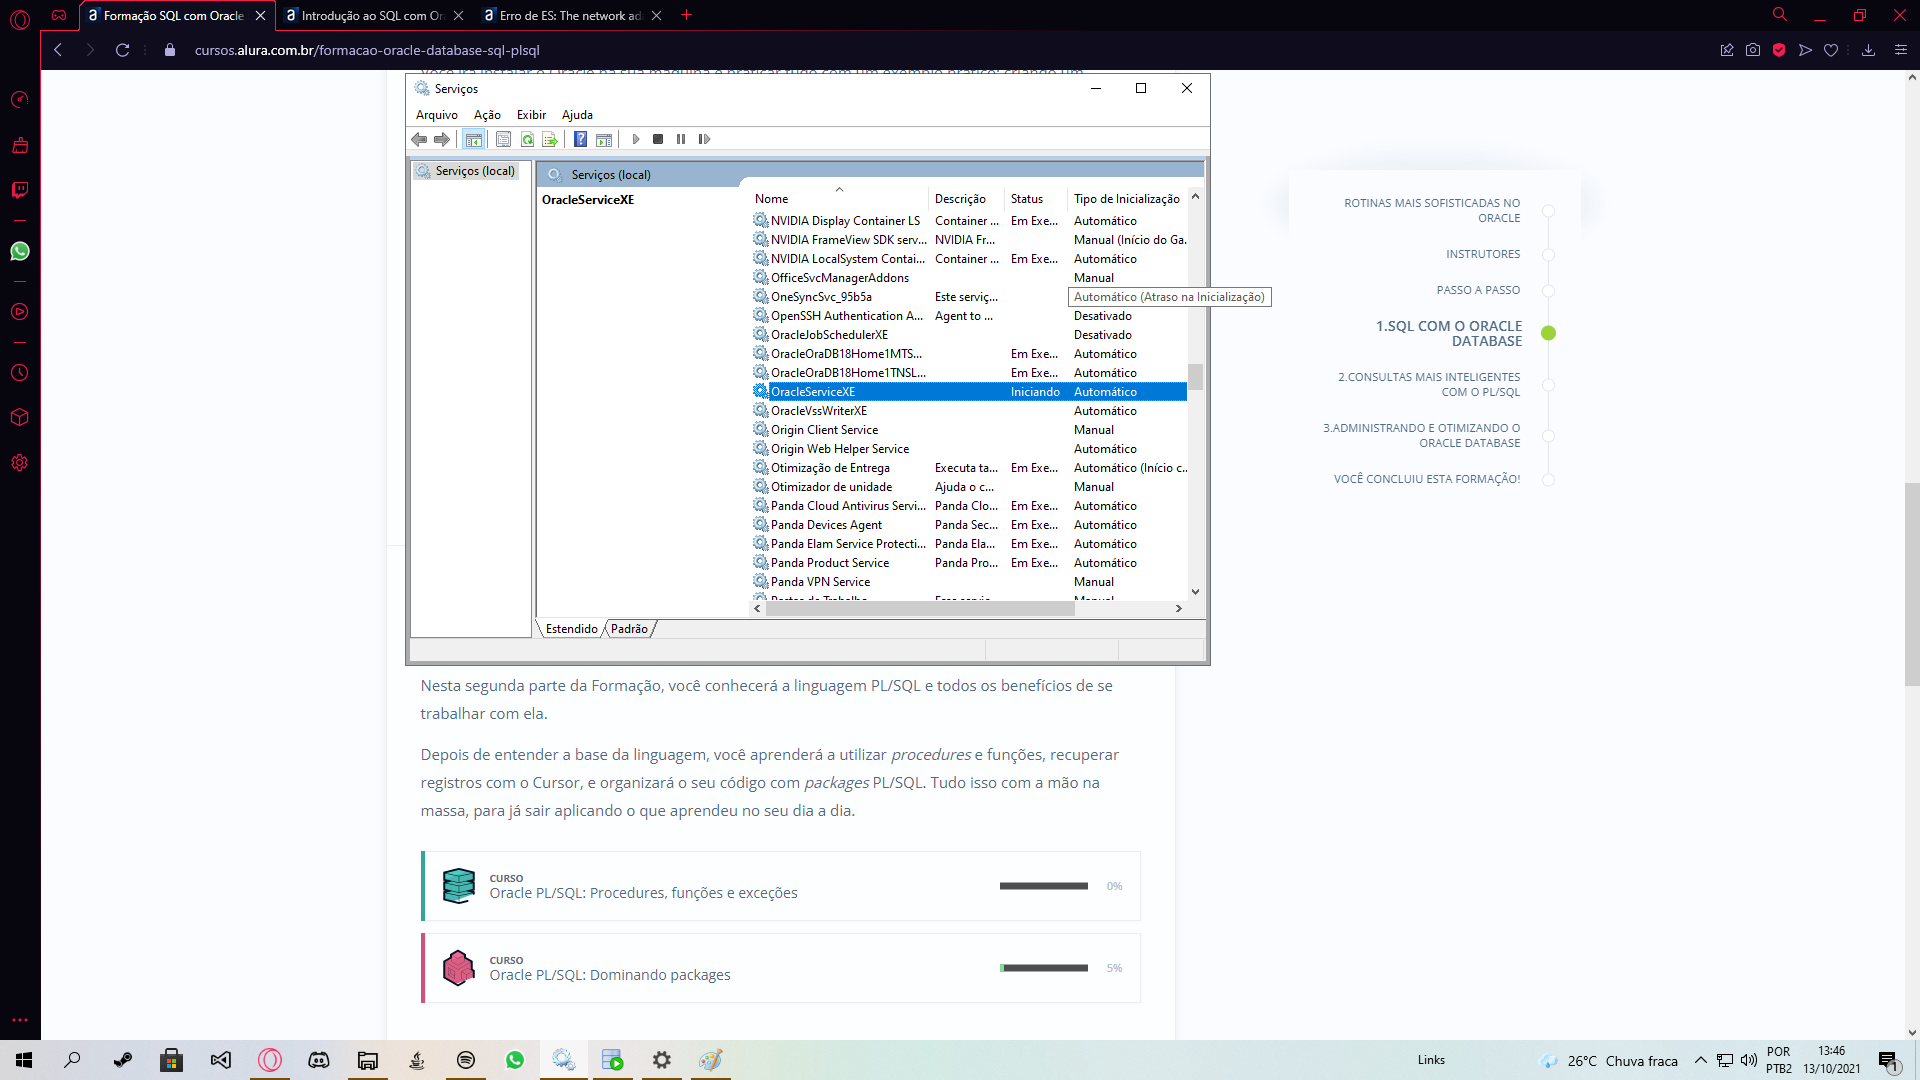Select the OracleJobSchedulerXE service row
The height and width of the screenshot is (1080, 1920).
point(969,335)
